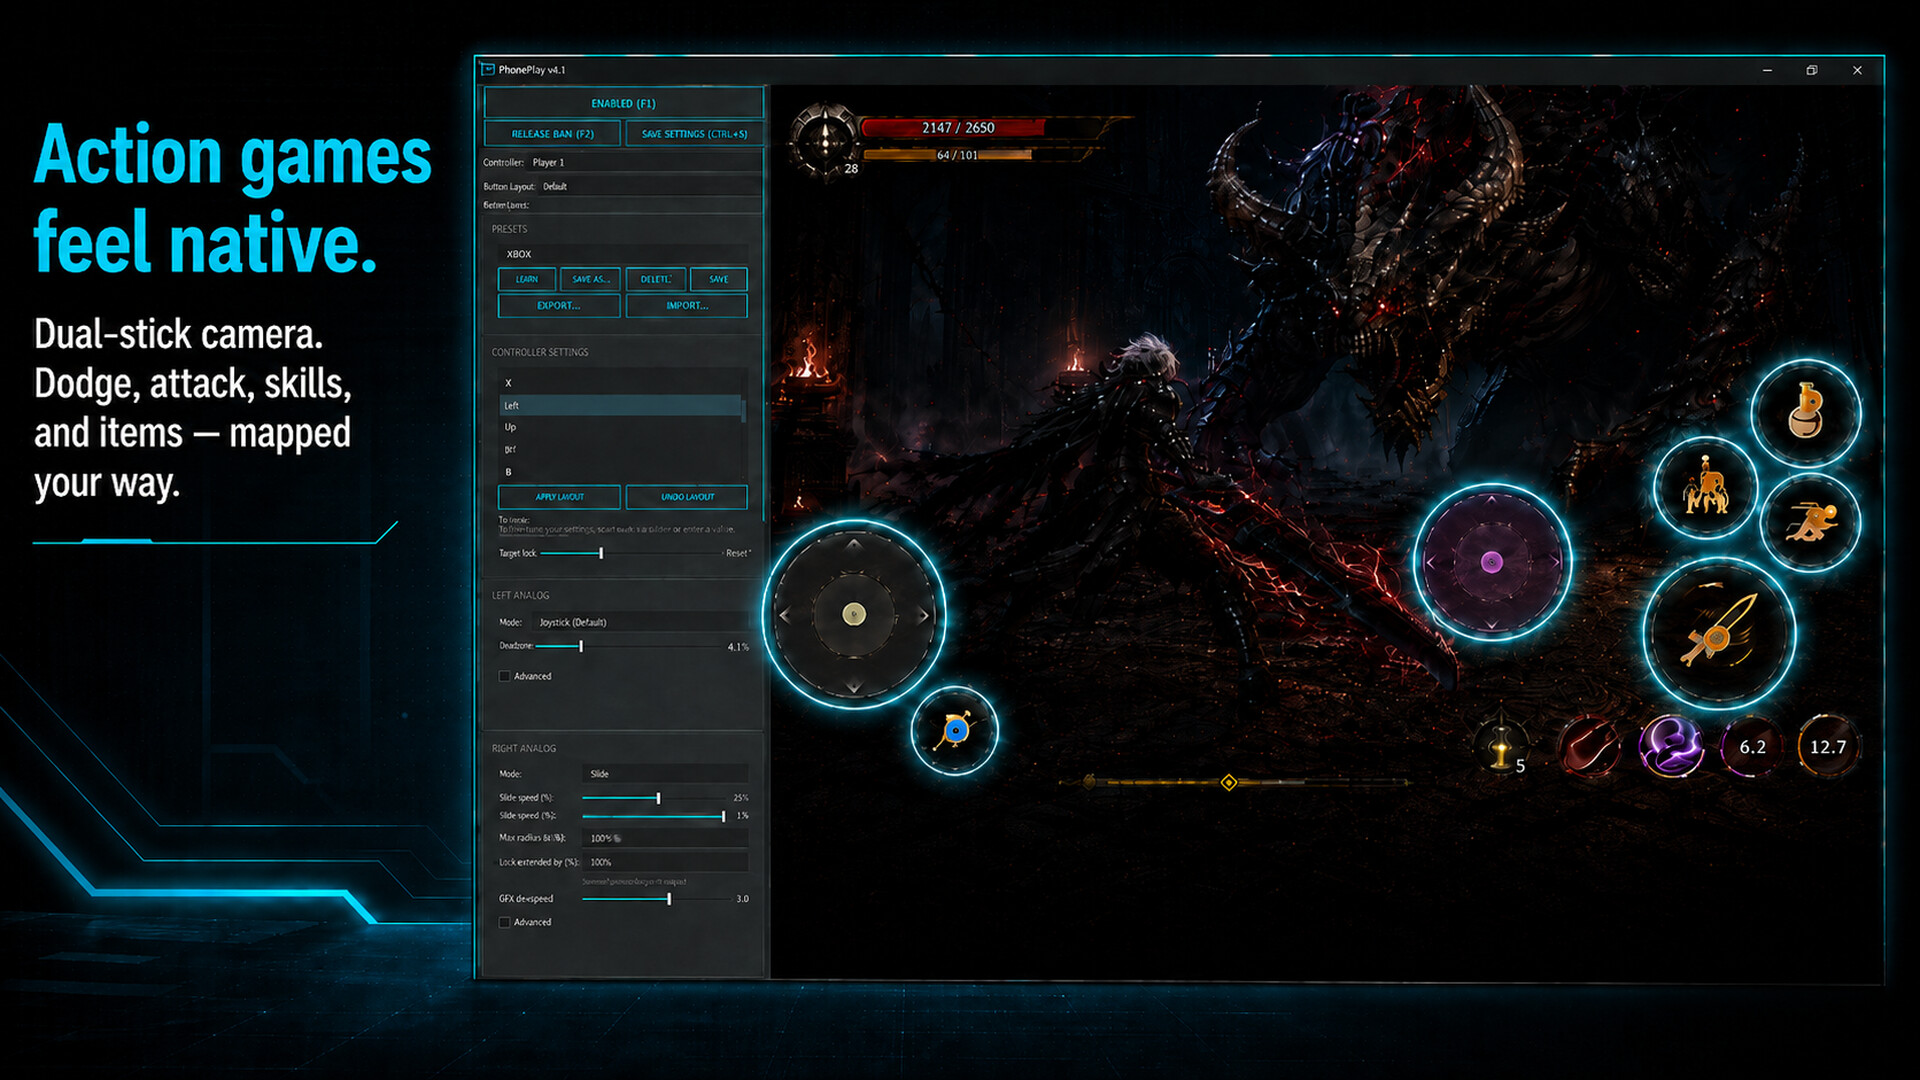
Task: Enable Advanced under Right Analog
Action: [x=505, y=922]
